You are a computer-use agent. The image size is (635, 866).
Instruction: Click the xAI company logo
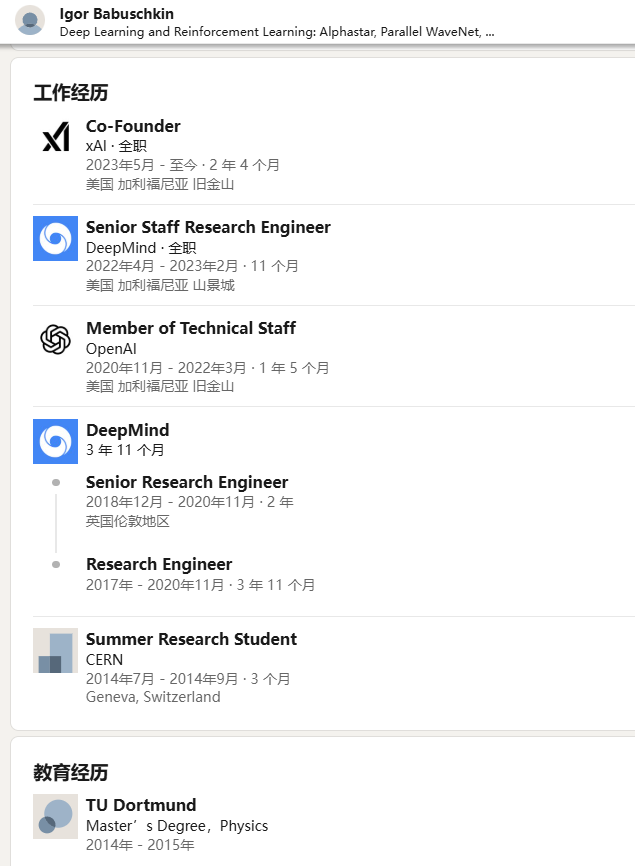point(55,137)
